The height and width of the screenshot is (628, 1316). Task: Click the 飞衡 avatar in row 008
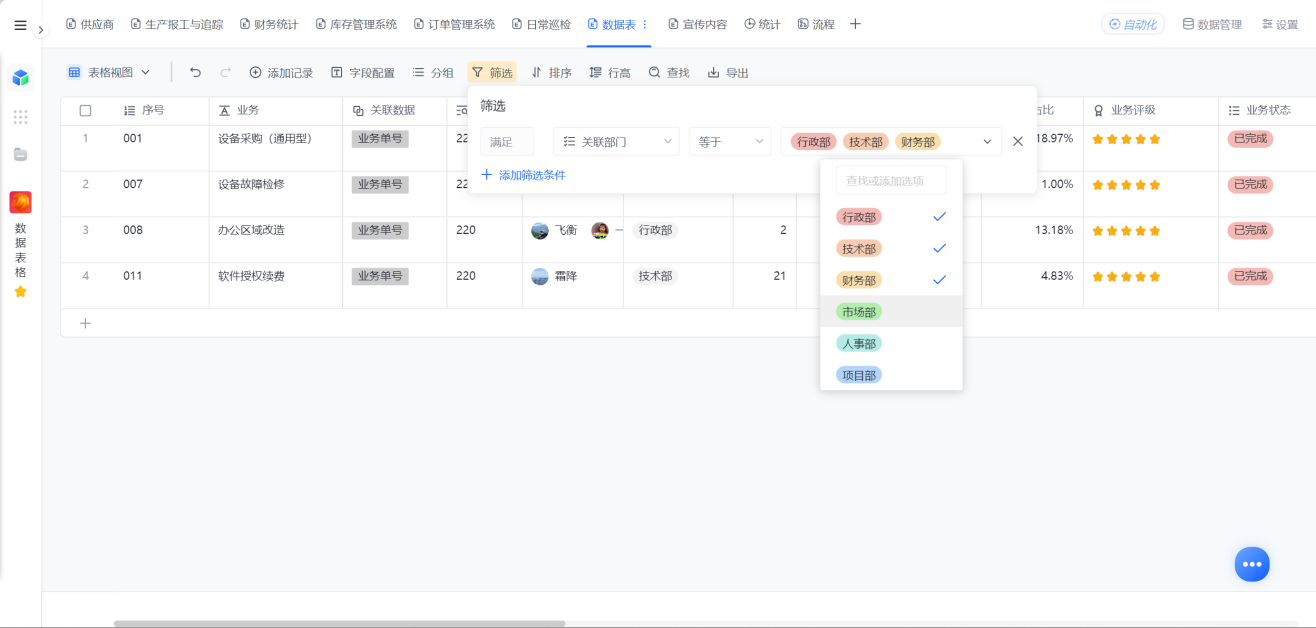point(540,230)
